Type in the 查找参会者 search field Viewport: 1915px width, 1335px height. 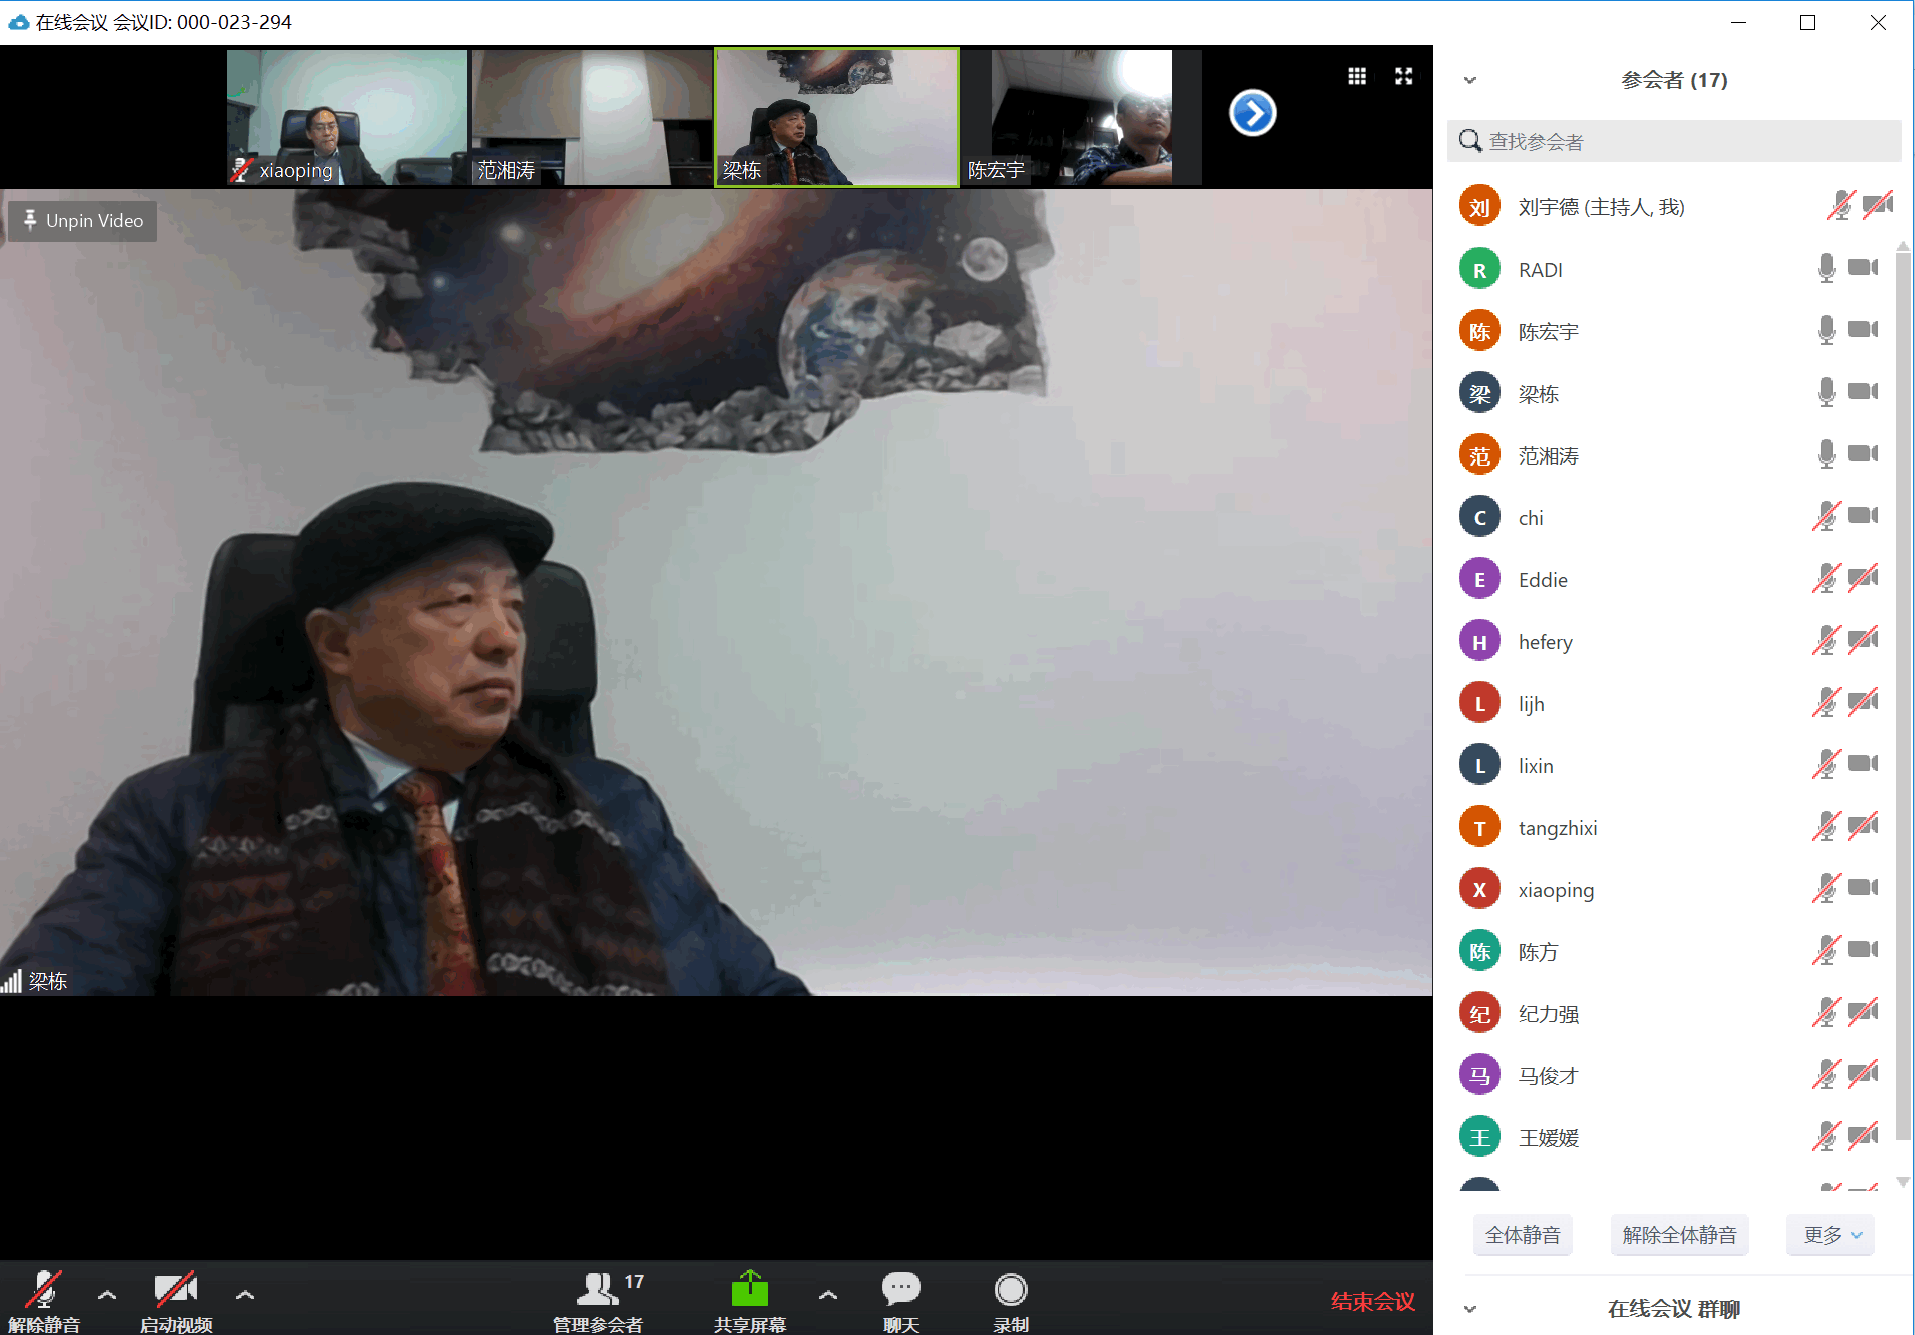click(x=1680, y=142)
